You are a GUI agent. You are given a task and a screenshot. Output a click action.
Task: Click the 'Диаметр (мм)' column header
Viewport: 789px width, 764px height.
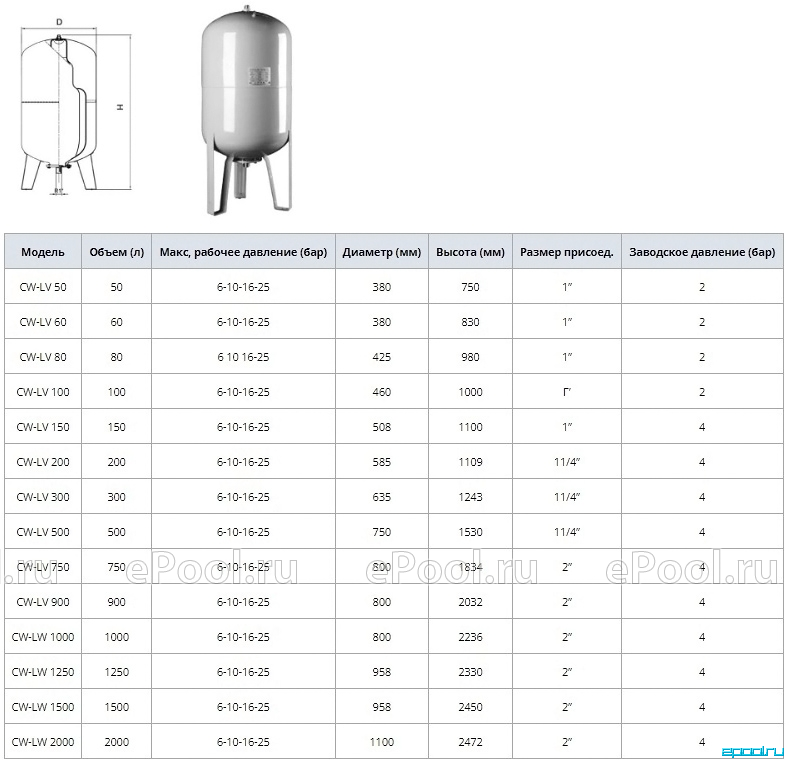381,252
